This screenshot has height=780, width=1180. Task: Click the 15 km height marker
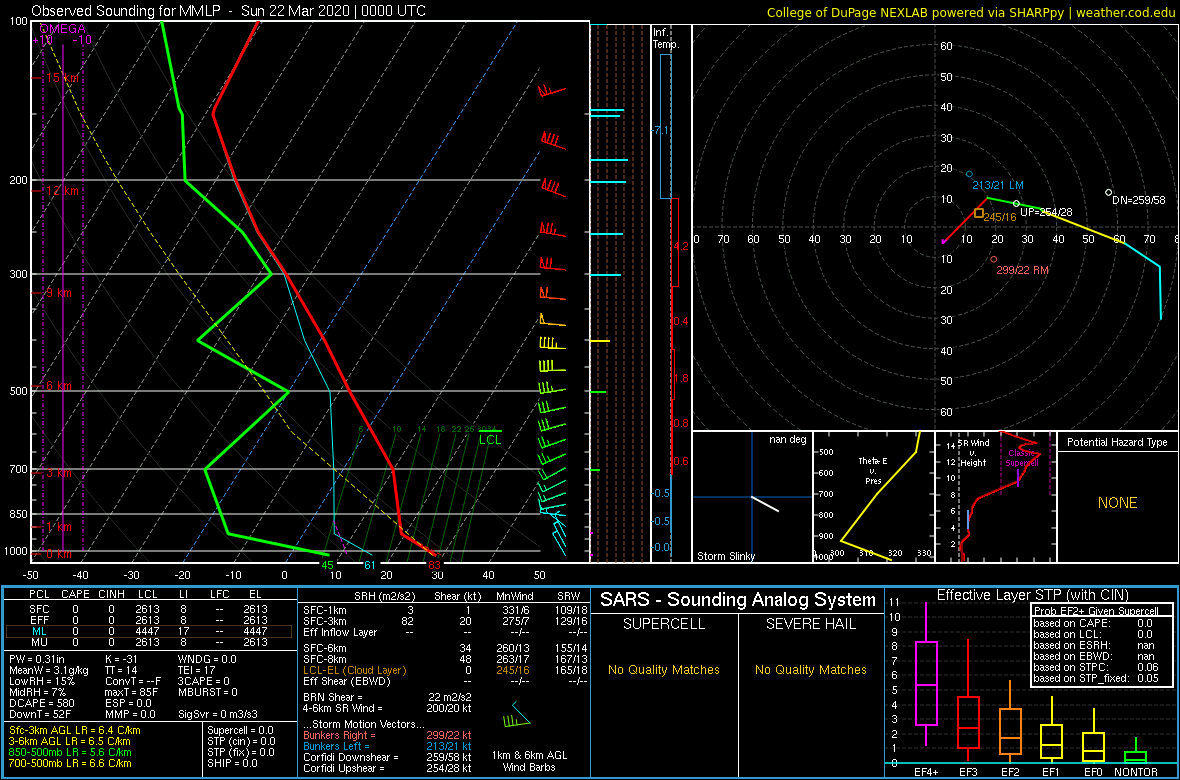[62, 78]
